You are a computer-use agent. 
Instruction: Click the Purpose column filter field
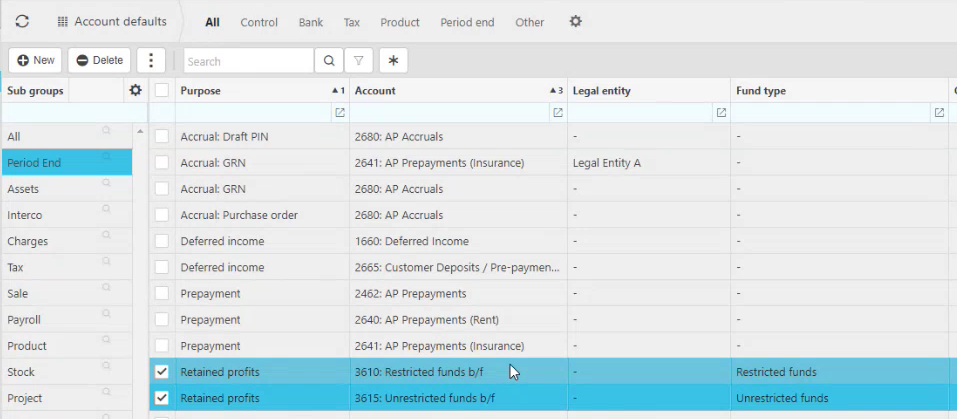click(x=255, y=113)
